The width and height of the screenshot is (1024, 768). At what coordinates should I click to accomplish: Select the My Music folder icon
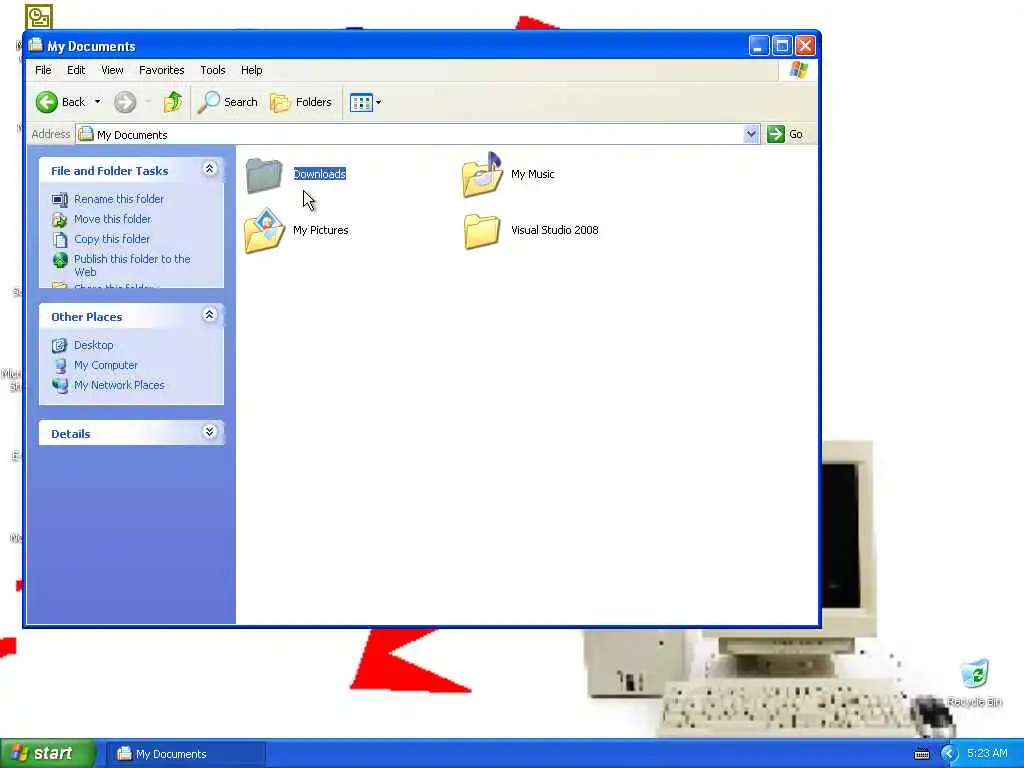pyautogui.click(x=483, y=174)
